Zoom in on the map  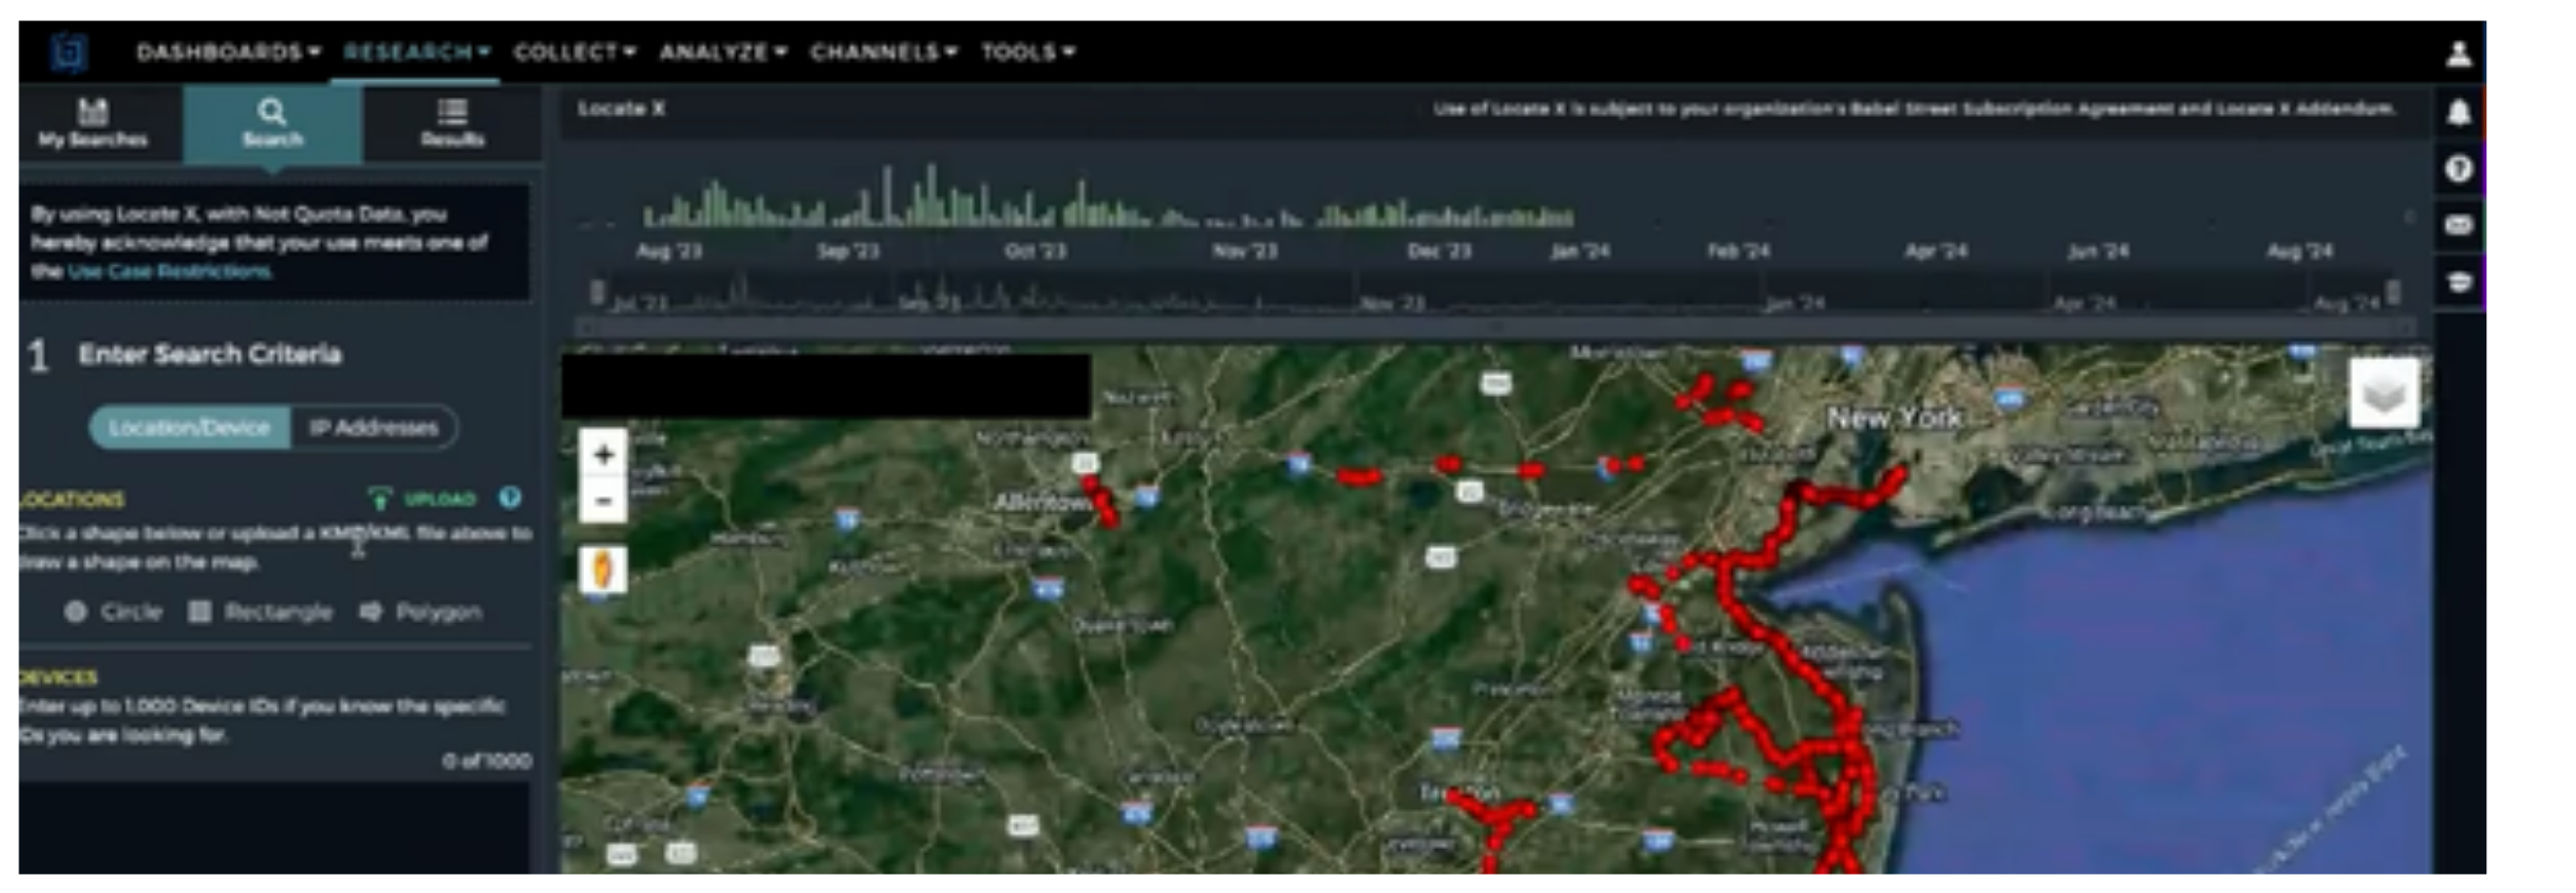coord(603,454)
